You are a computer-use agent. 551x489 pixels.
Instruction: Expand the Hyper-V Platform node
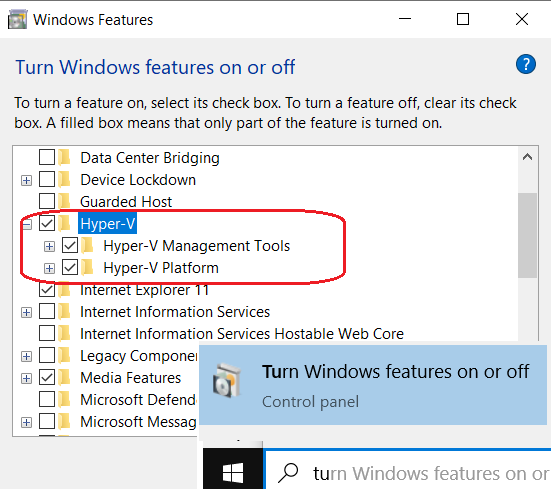point(50,269)
